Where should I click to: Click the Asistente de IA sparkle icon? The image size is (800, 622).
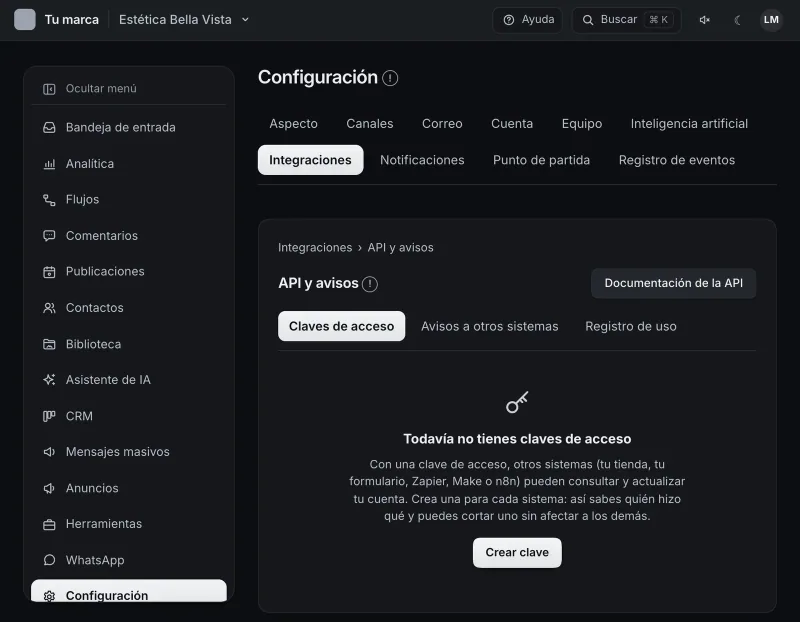click(x=49, y=380)
